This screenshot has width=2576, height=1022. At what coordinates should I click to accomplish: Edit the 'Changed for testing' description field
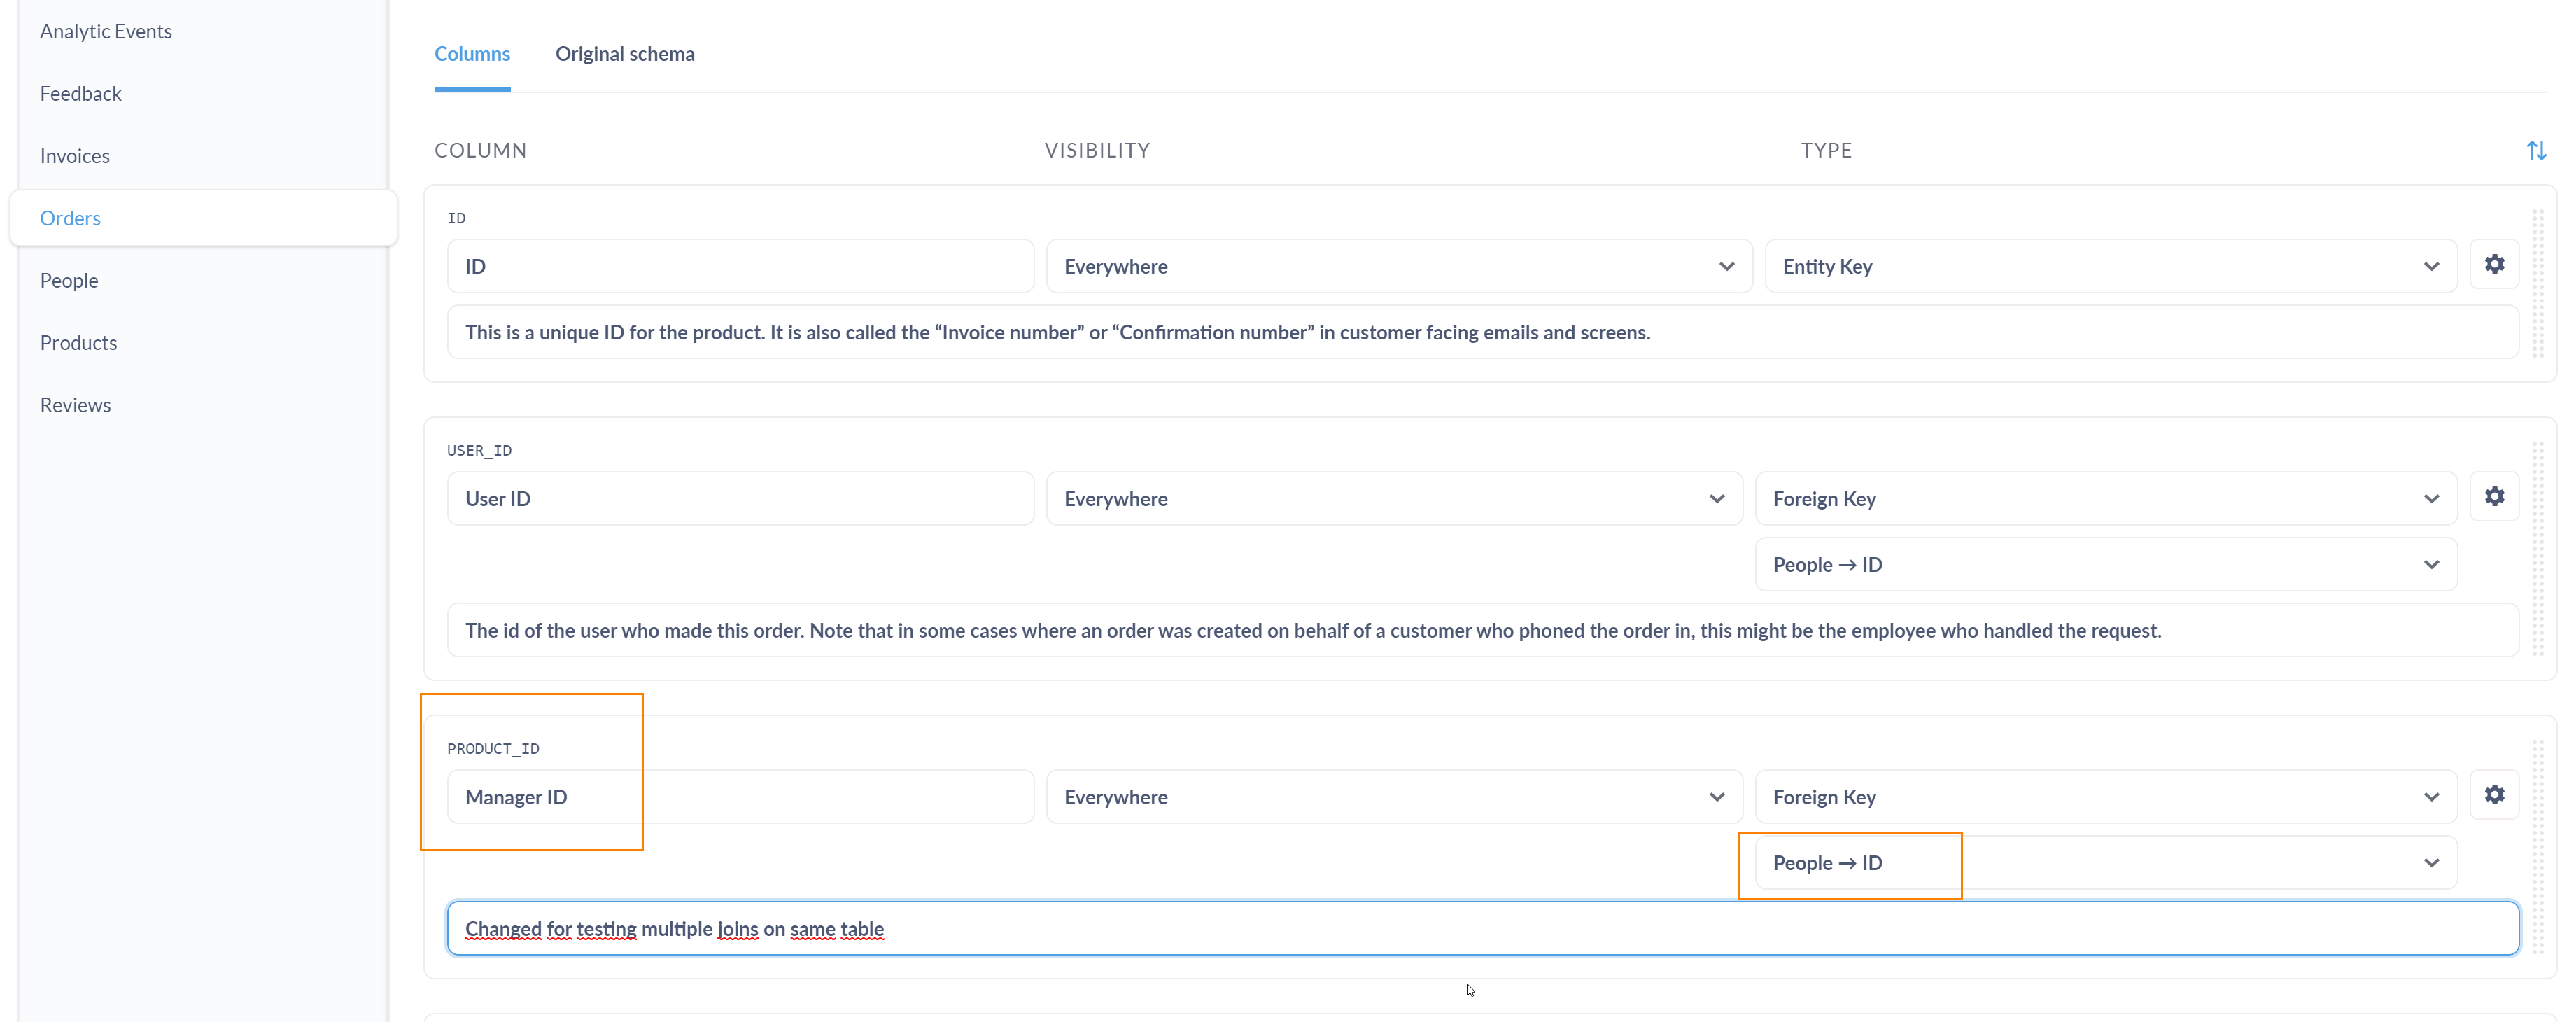click(1483, 929)
